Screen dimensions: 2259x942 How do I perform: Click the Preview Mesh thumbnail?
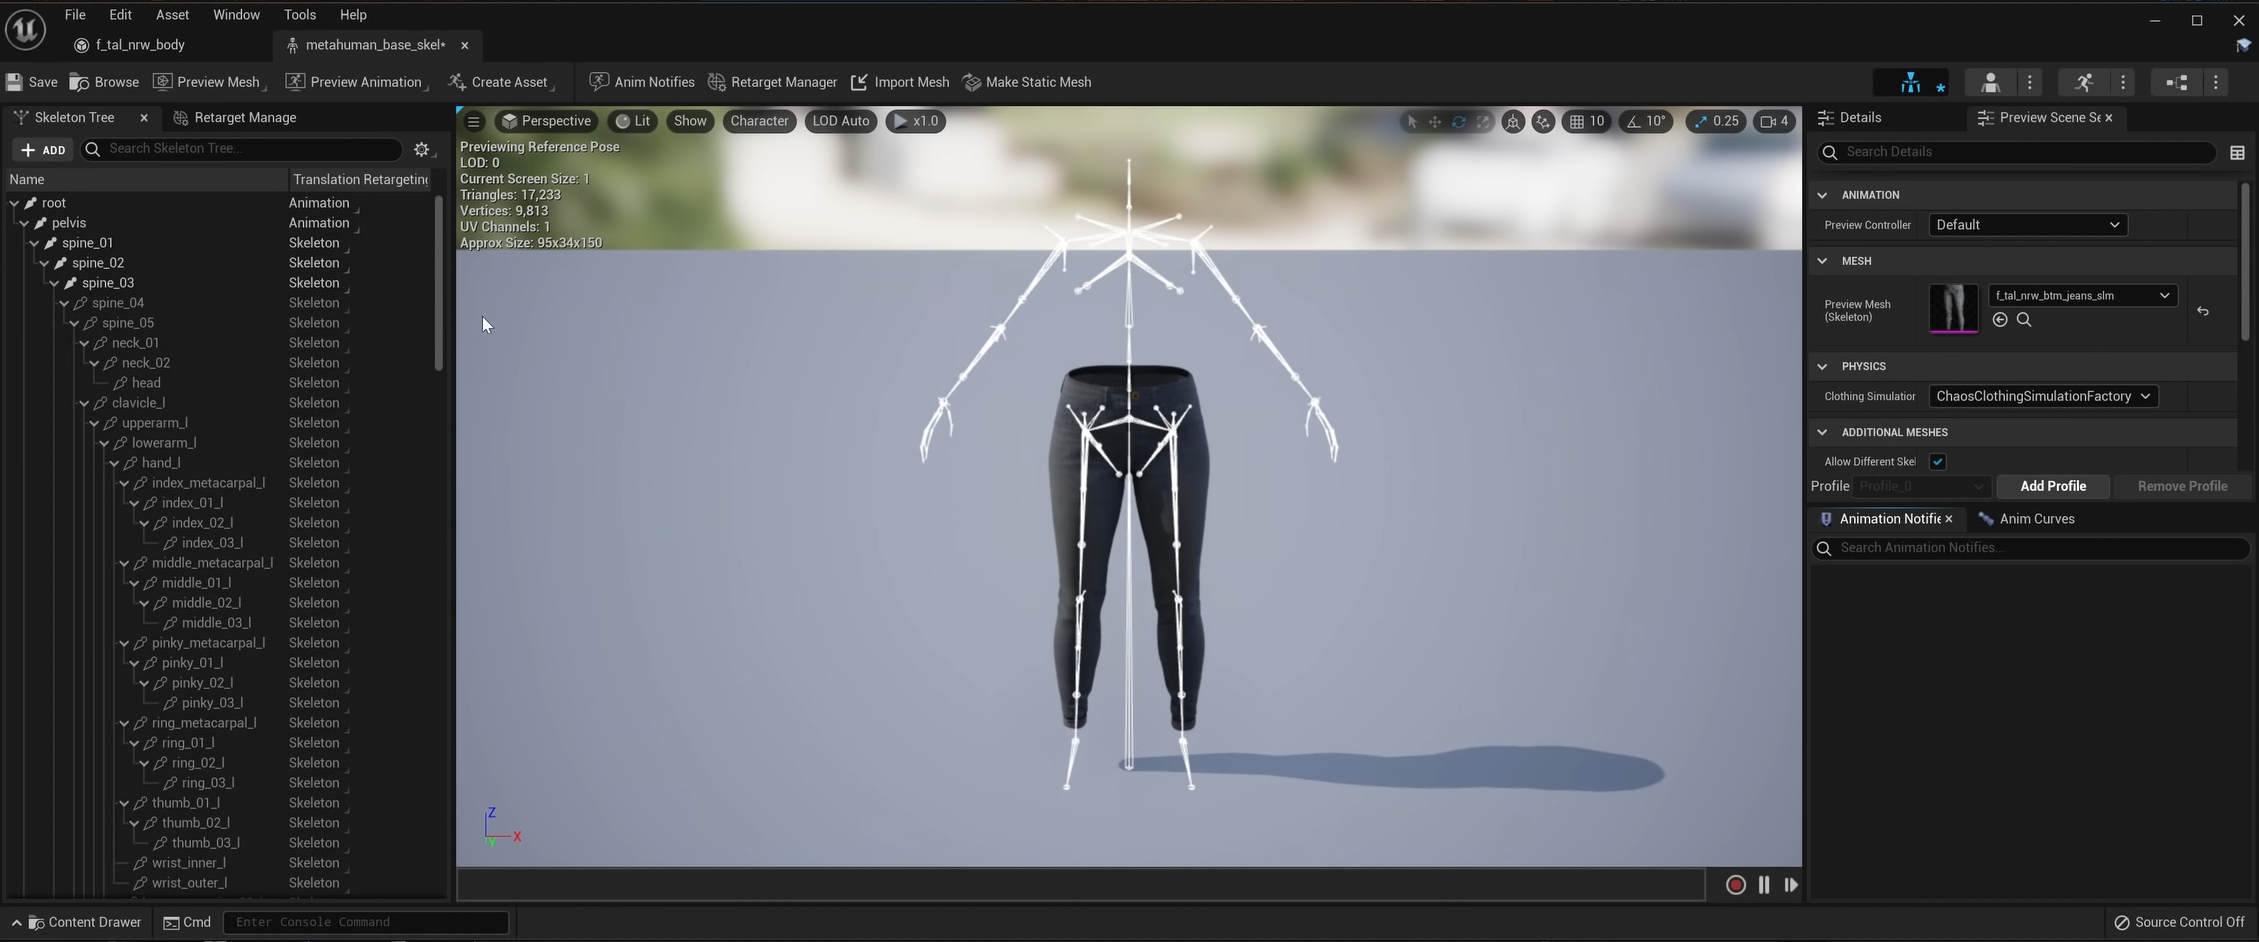coord(1953,309)
